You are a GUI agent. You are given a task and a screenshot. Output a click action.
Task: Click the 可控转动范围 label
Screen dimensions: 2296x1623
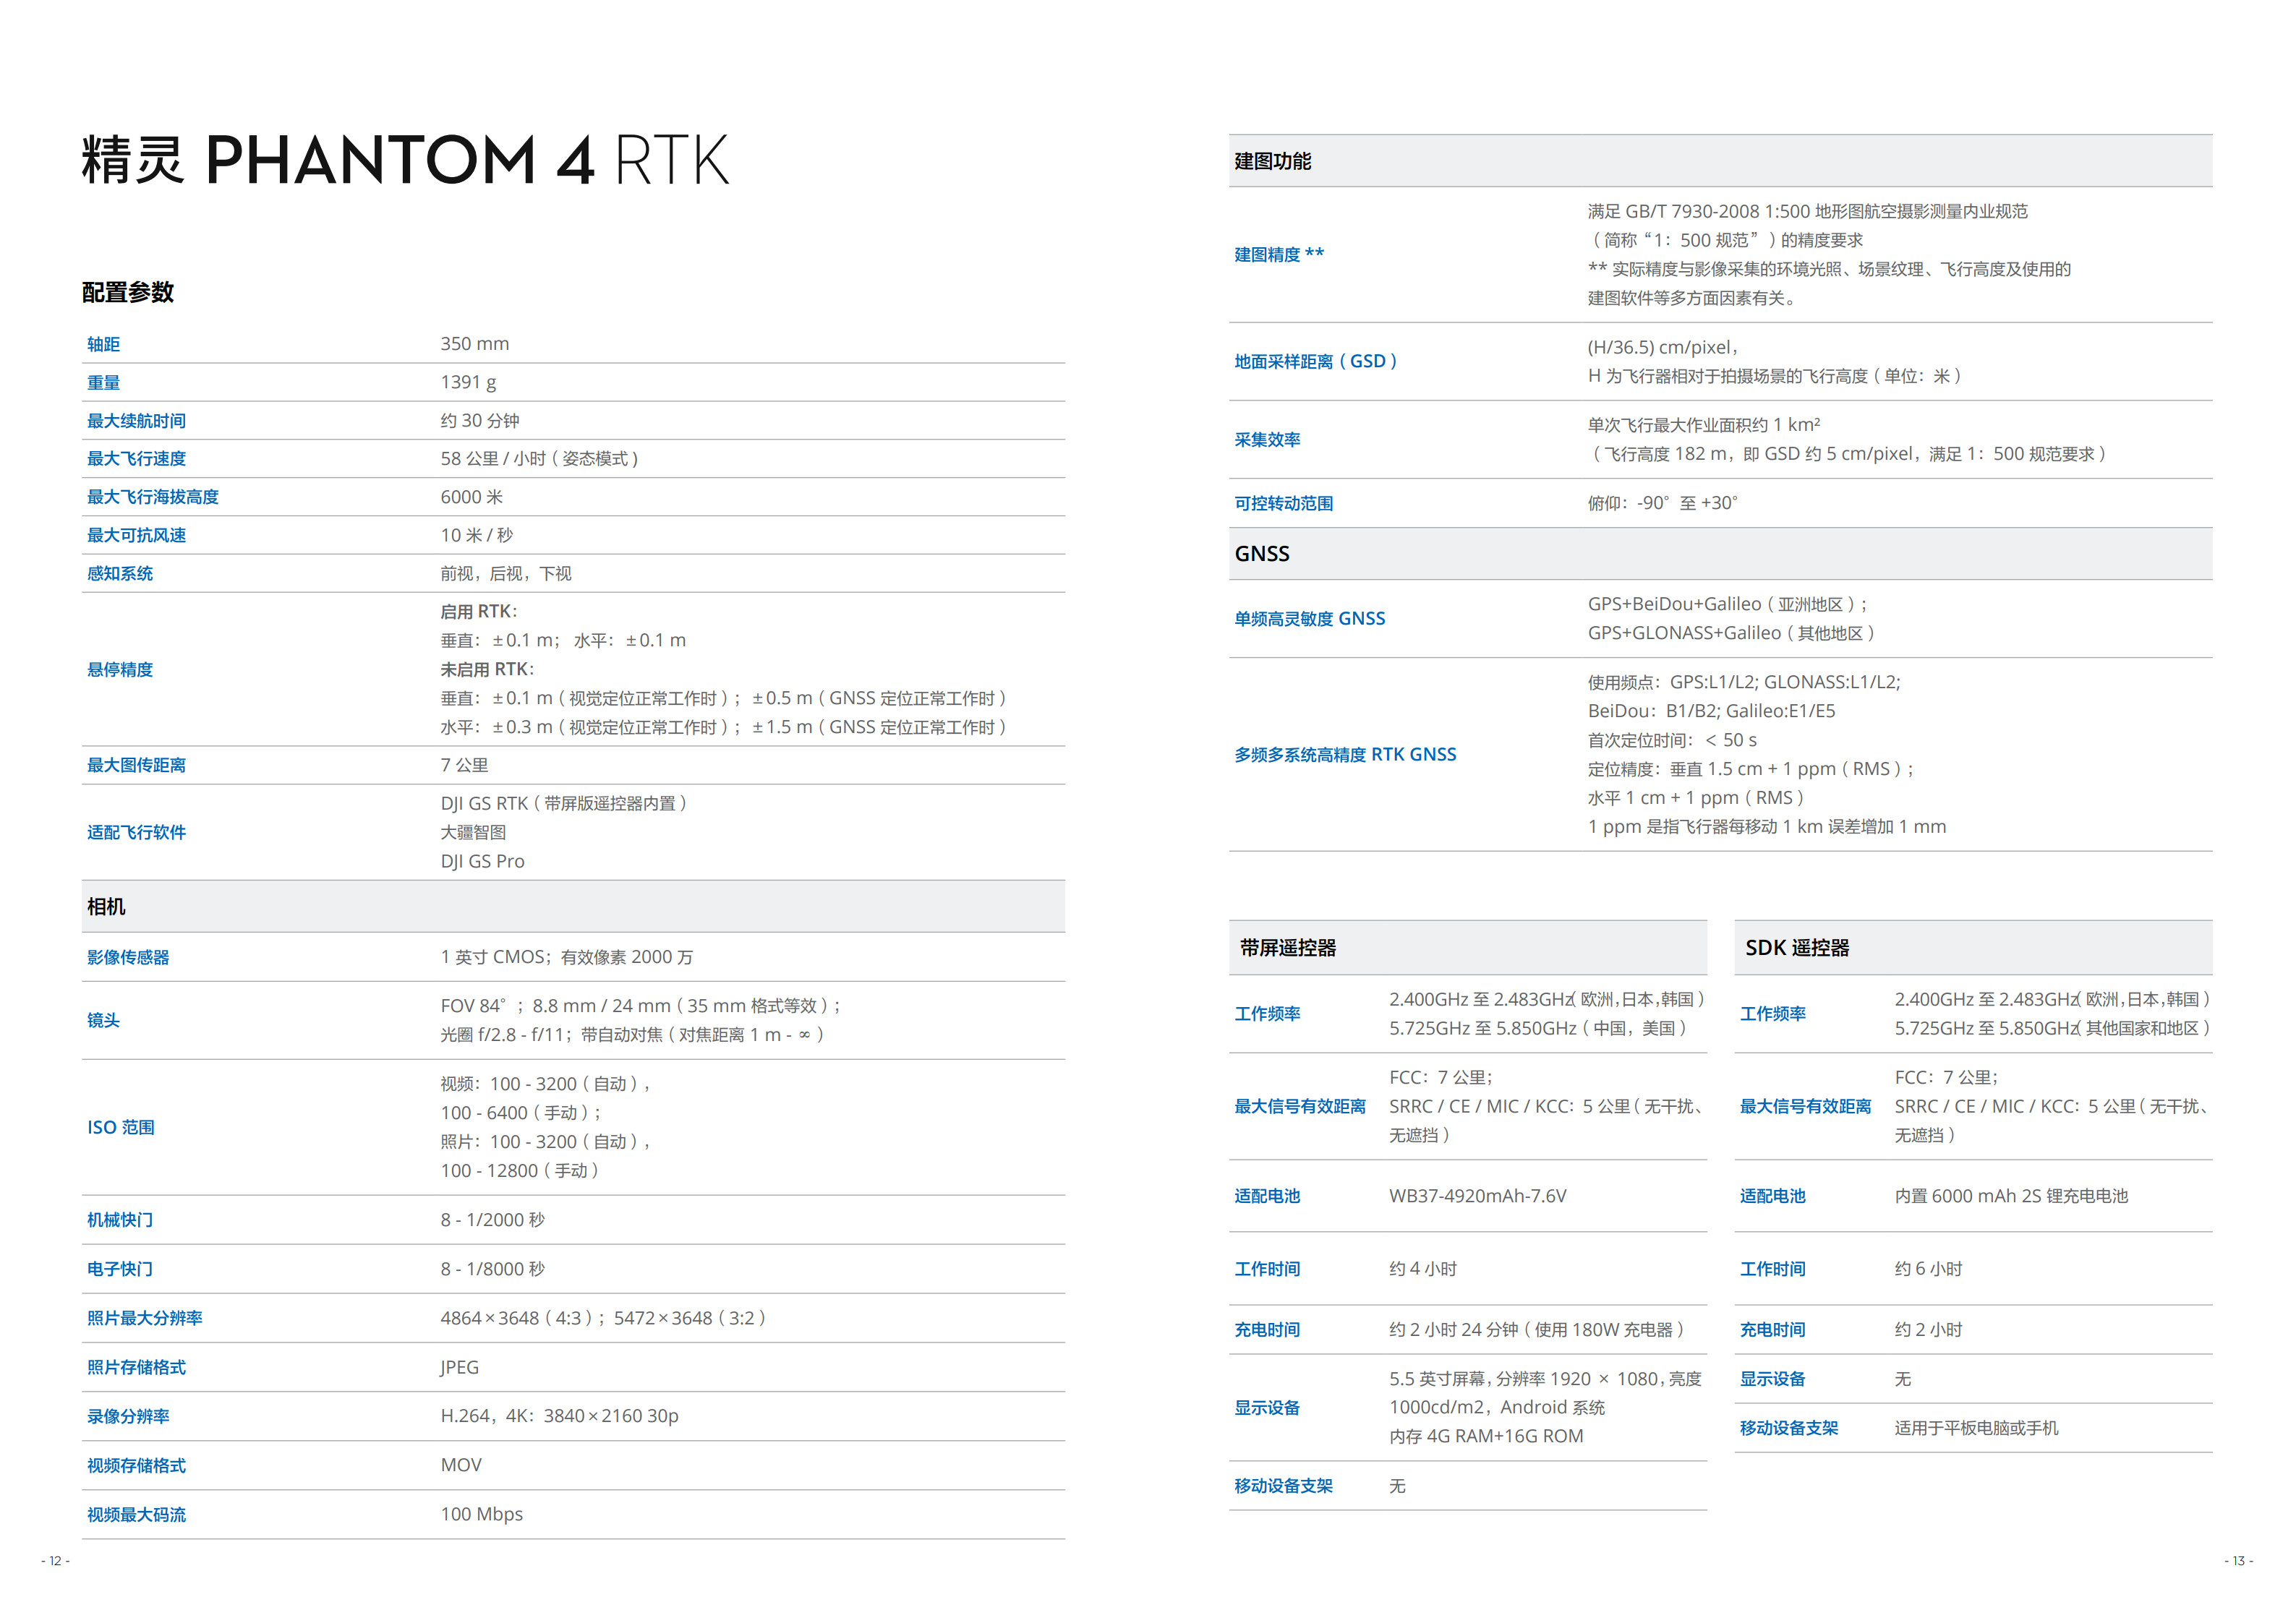(1284, 504)
